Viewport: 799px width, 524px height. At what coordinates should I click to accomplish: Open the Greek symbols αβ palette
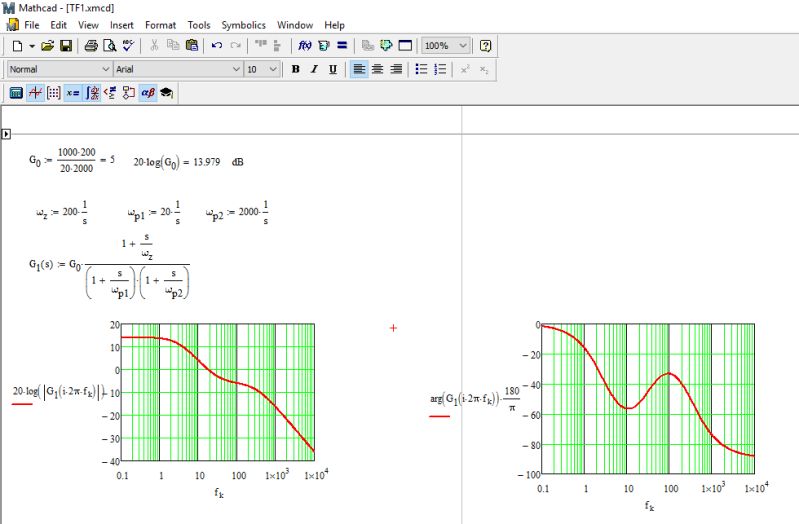(148, 93)
